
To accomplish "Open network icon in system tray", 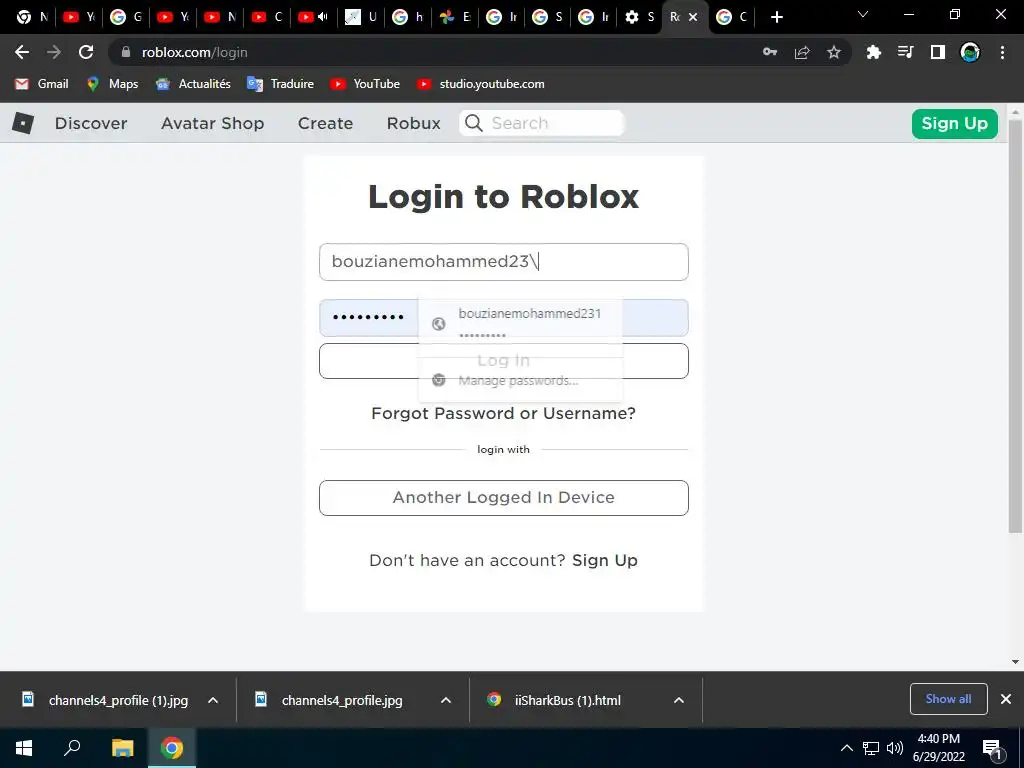I will (x=871, y=748).
